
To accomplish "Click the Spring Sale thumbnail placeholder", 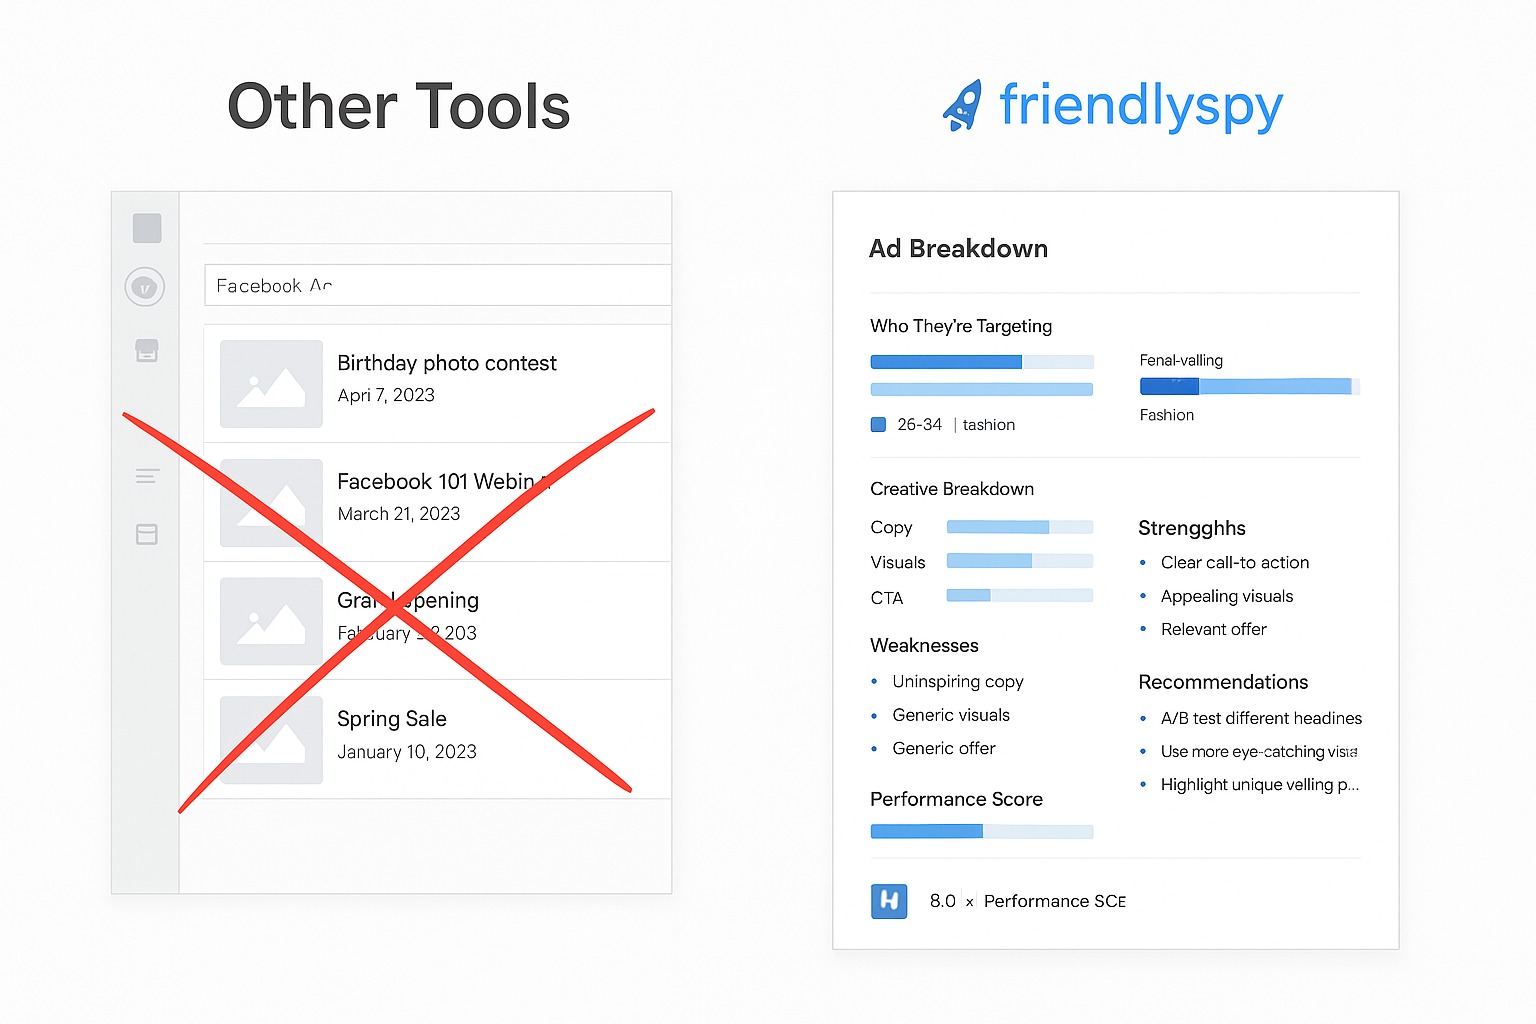I will (271, 740).
